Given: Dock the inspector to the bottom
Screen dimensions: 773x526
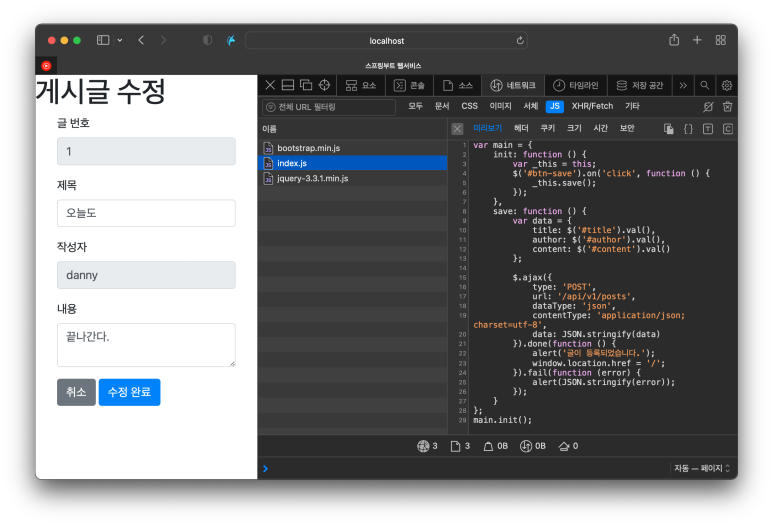Looking at the screenshot, I should [288, 85].
